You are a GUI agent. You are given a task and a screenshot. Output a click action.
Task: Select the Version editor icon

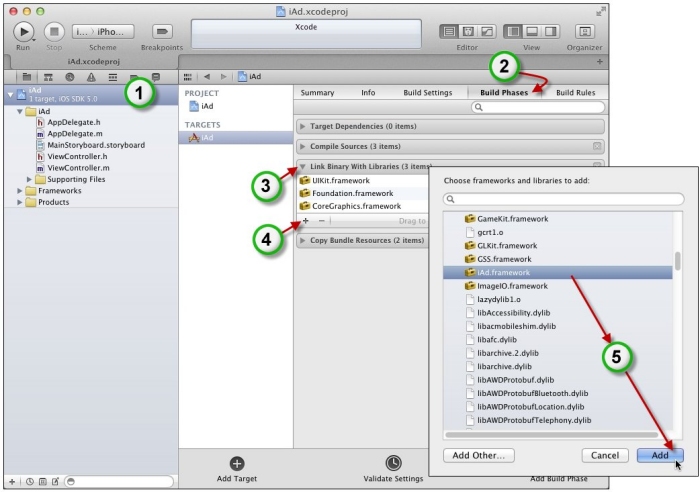(x=487, y=32)
